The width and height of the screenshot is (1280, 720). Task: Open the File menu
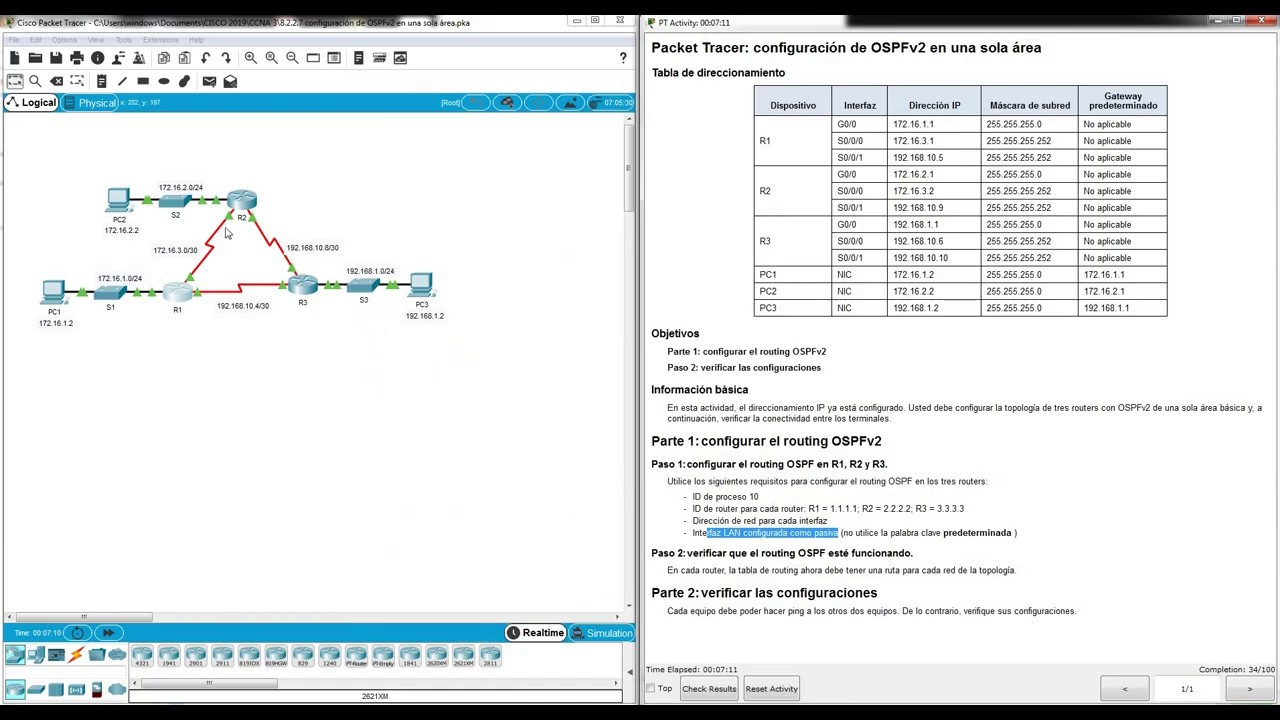14,40
